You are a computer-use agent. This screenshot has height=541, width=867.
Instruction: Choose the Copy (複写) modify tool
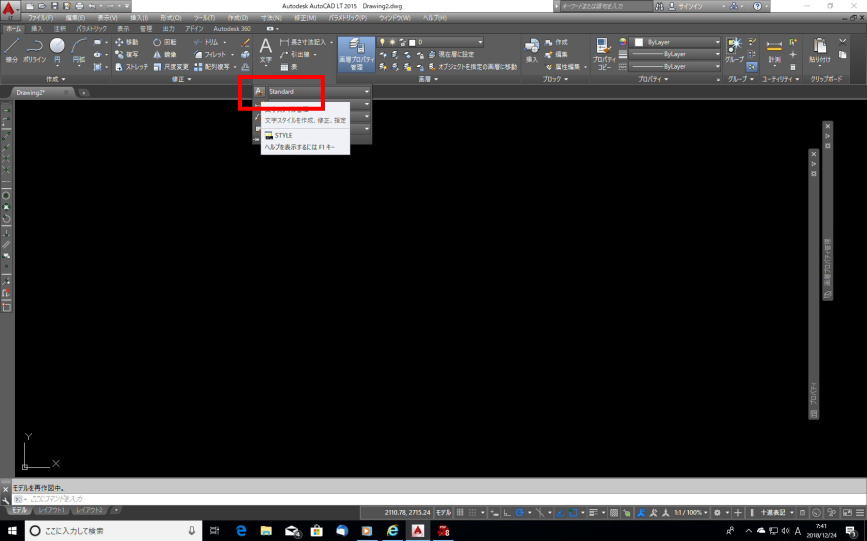pos(127,54)
